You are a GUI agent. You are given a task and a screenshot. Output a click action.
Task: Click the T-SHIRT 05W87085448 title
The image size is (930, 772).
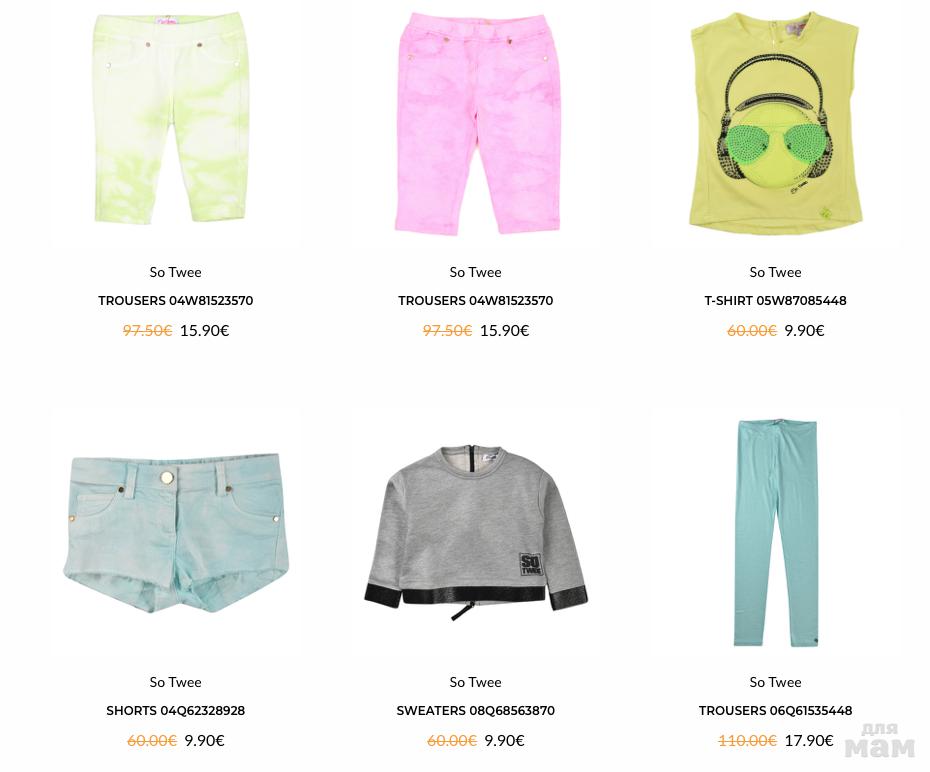(775, 301)
